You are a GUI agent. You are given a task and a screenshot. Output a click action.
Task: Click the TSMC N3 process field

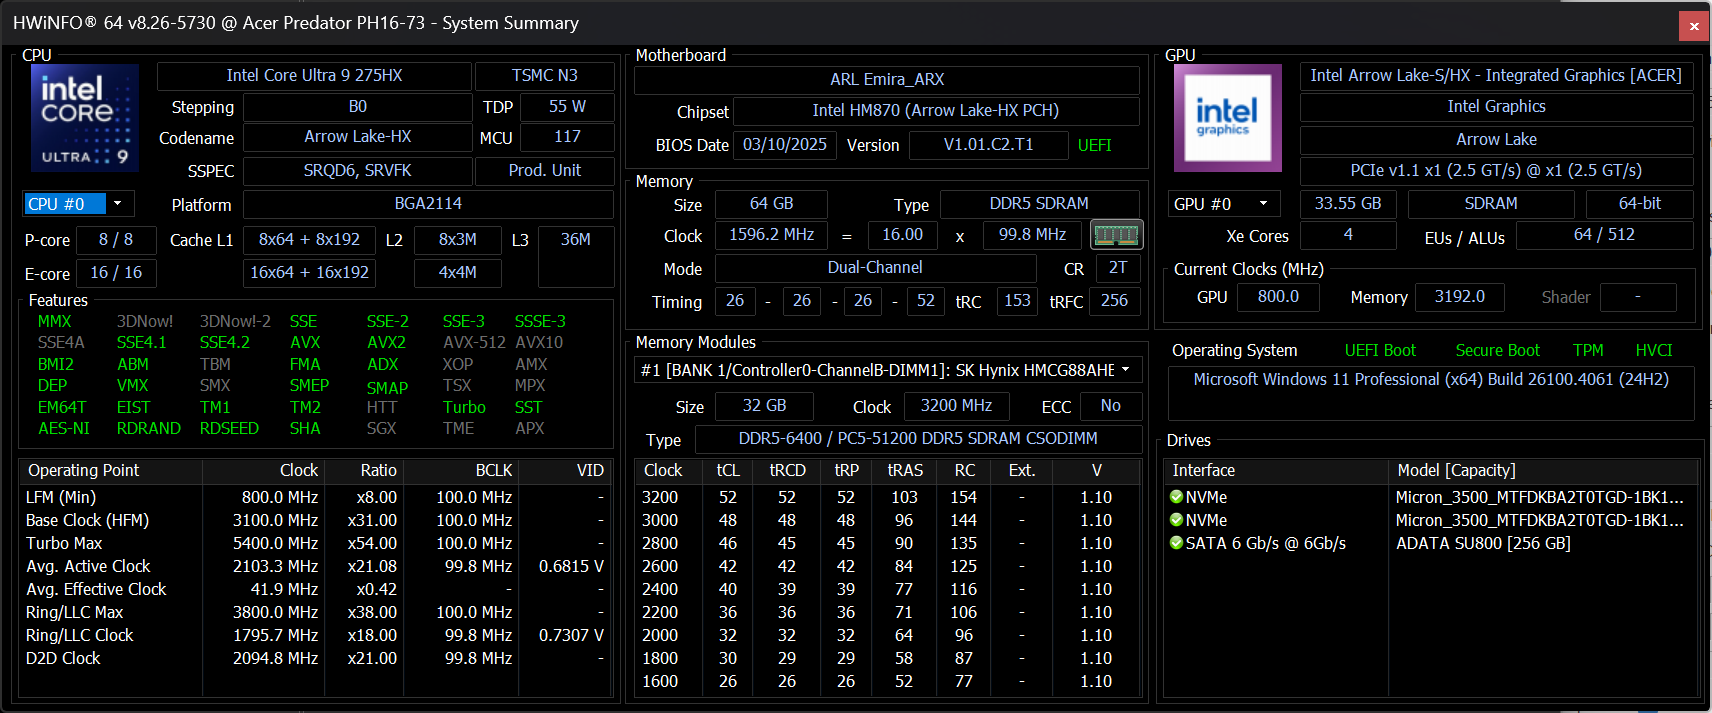click(545, 76)
